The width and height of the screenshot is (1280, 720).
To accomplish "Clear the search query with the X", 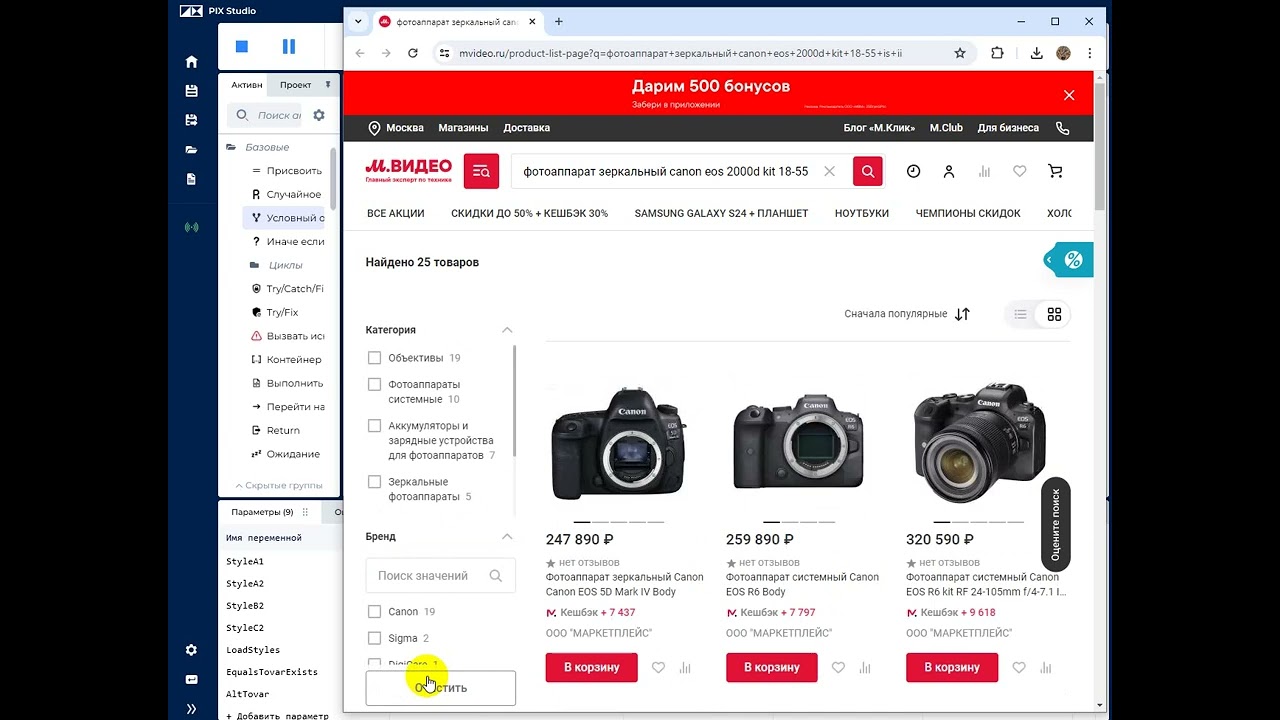I will pos(829,171).
